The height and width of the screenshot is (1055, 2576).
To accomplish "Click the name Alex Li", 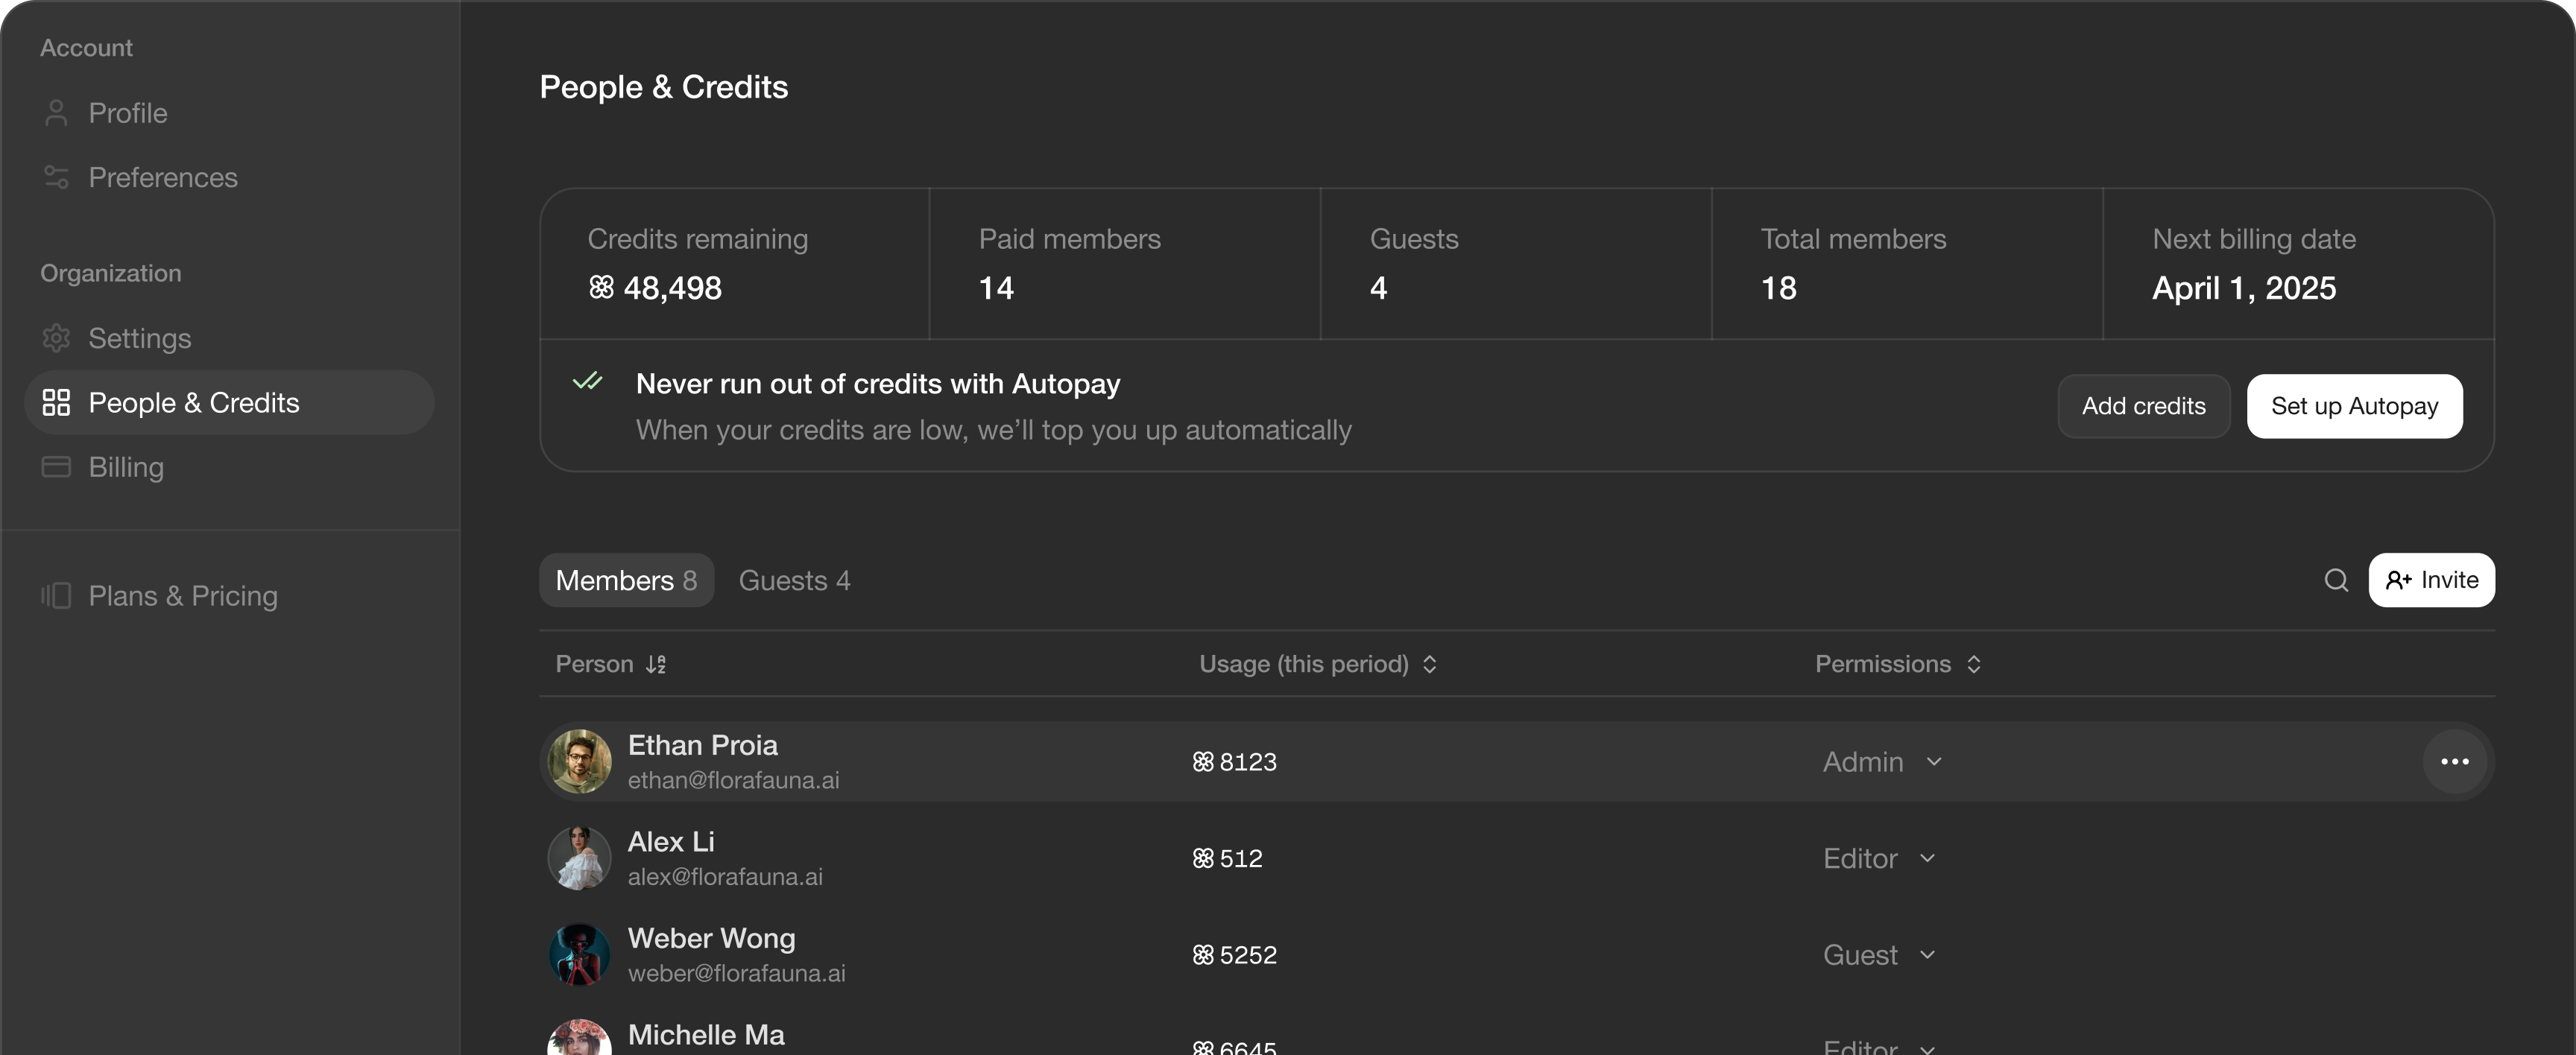I will pyautogui.click(x=671, y=842).
